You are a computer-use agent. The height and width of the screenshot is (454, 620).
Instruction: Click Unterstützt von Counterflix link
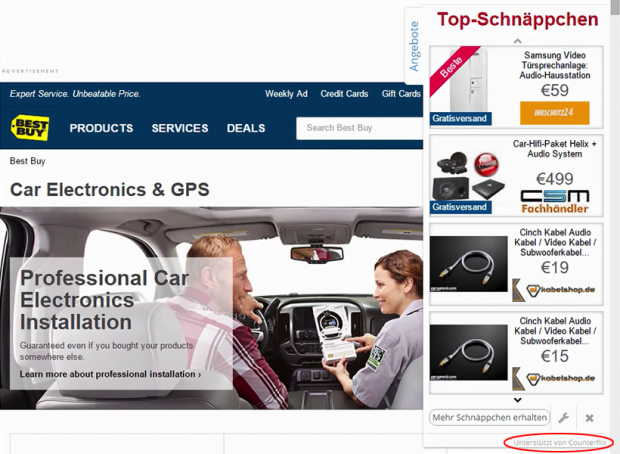click(x=559, y=443)
